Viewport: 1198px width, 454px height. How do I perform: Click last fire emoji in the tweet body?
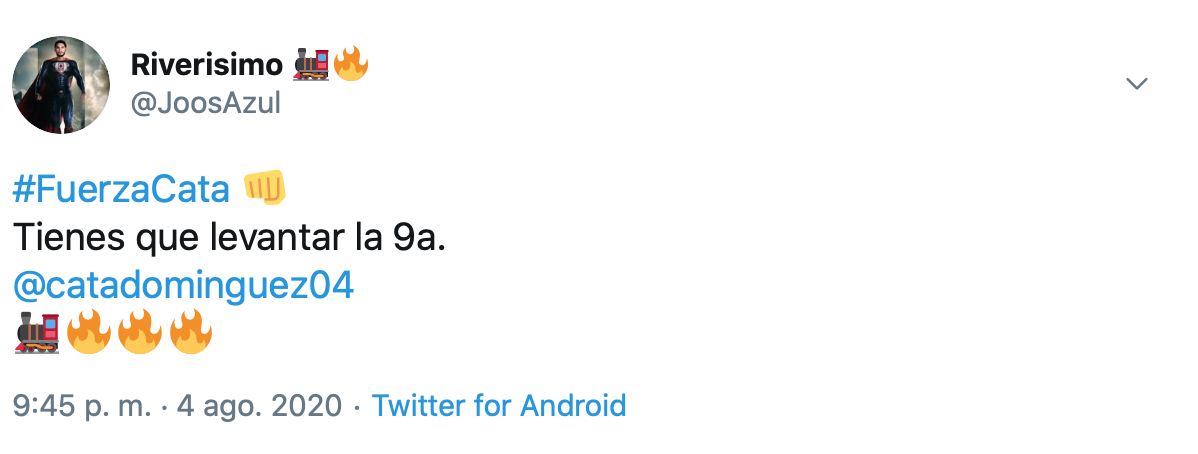pyautogui.click(x=190, y=333)
